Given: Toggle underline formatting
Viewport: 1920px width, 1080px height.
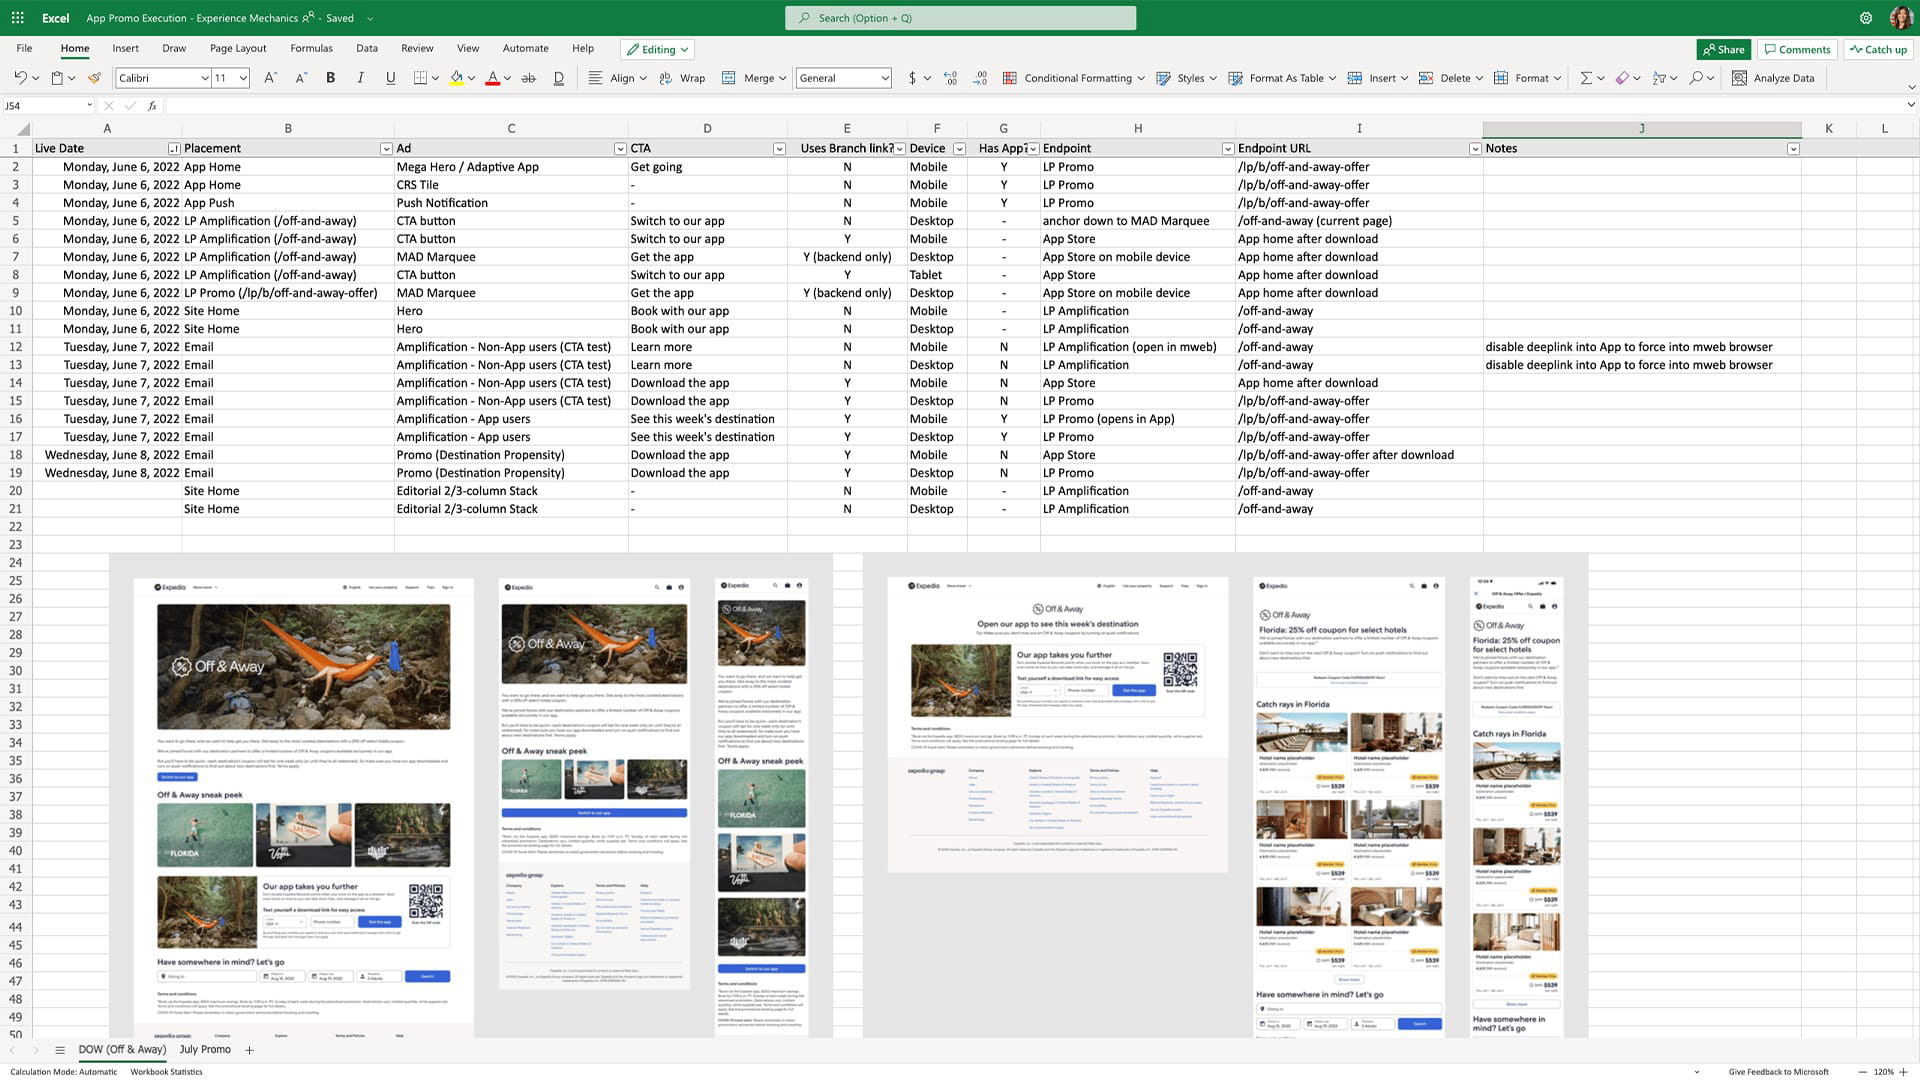Looking at the screenshot, I should click(390, 78).
